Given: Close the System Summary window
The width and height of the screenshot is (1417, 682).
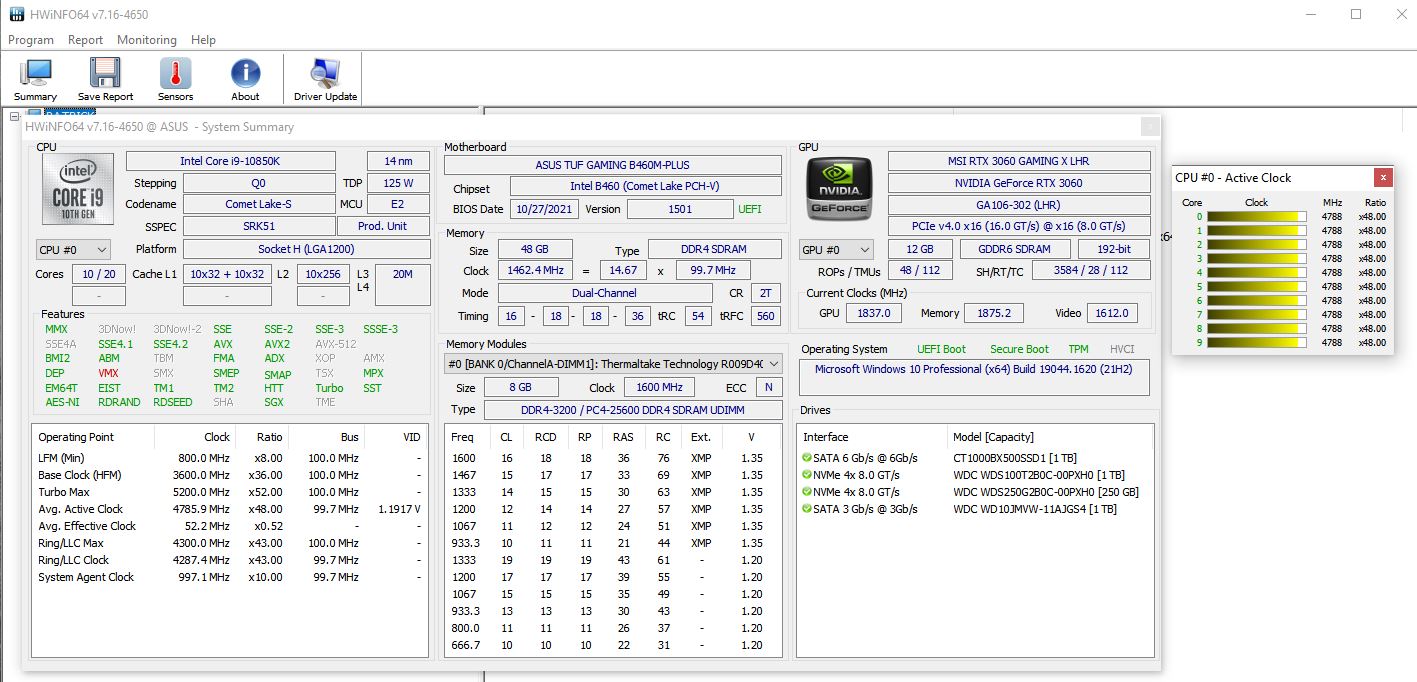Looking at the screenshot, I should tap(1151, 126).
